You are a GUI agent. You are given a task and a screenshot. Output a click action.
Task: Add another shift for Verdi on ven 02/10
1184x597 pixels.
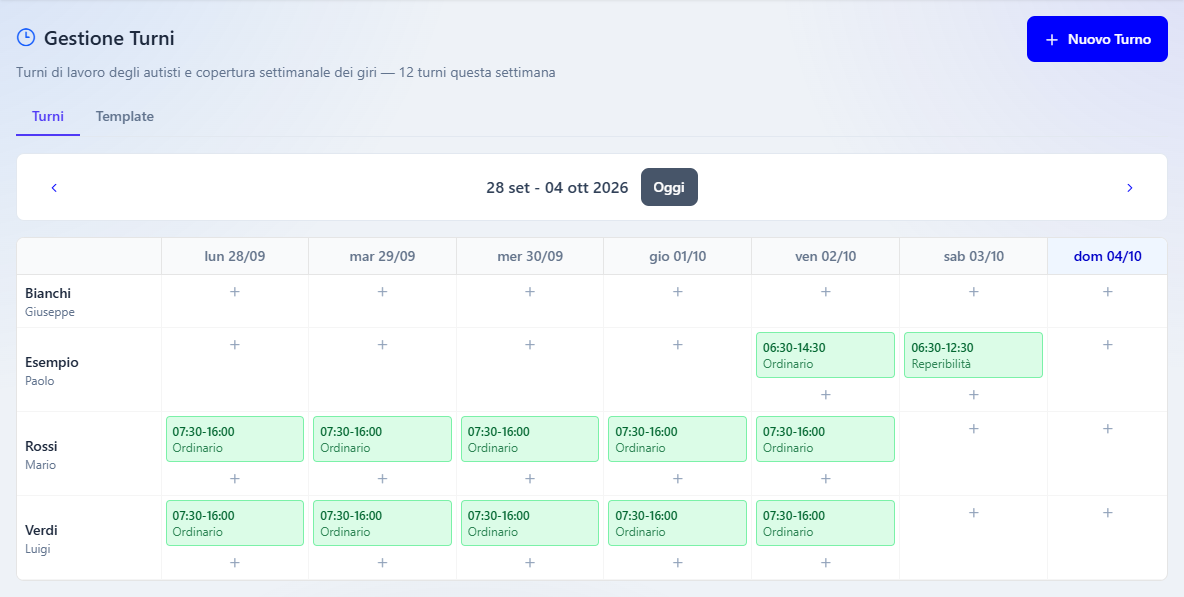tap(825, 562)
